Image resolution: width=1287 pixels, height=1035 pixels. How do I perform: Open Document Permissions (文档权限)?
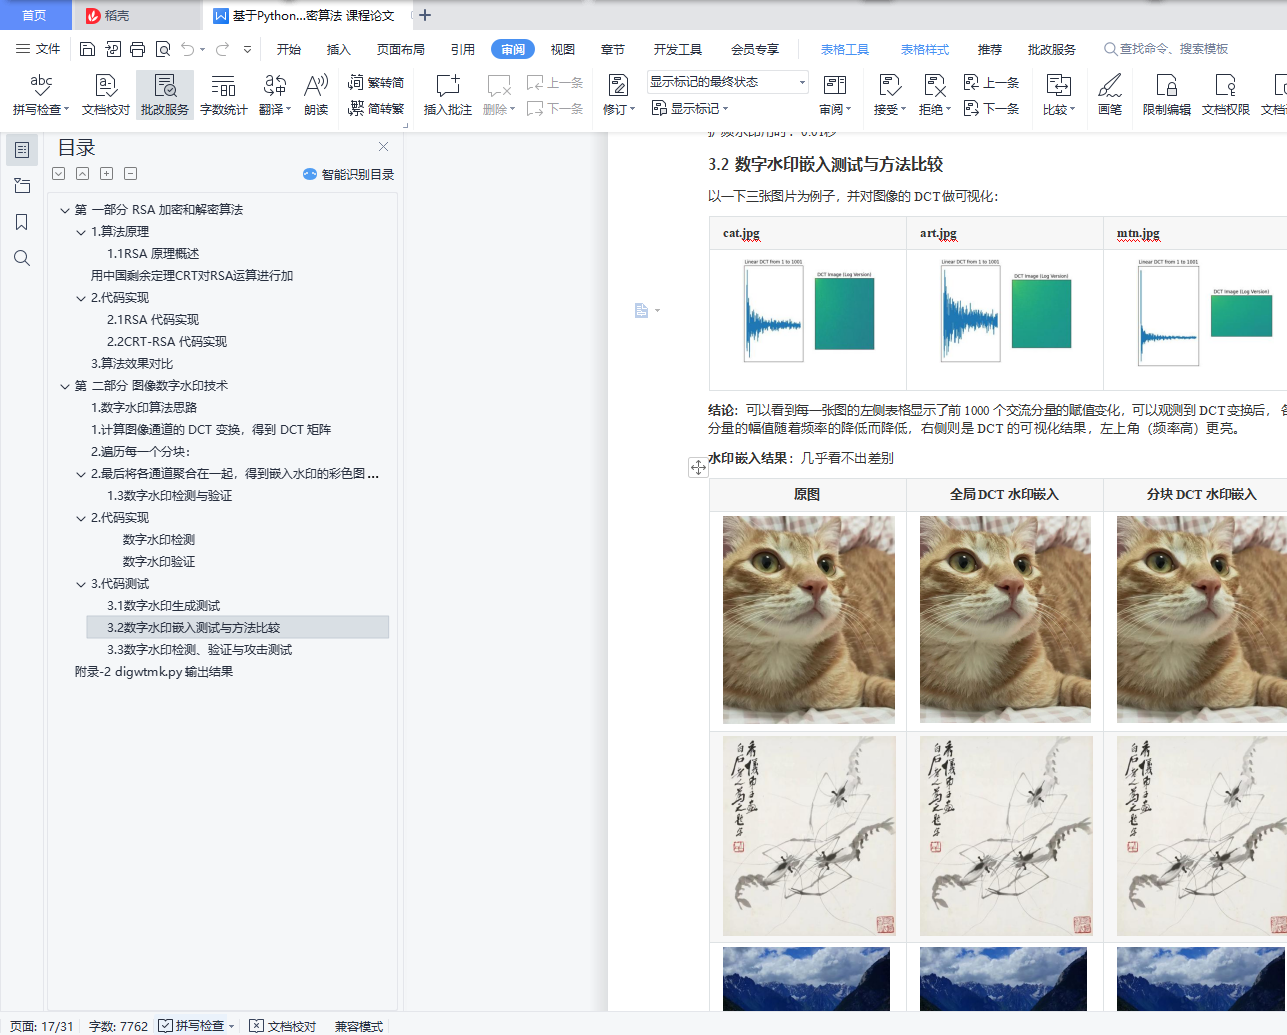pyautogui.click(x=1225, y=95)
